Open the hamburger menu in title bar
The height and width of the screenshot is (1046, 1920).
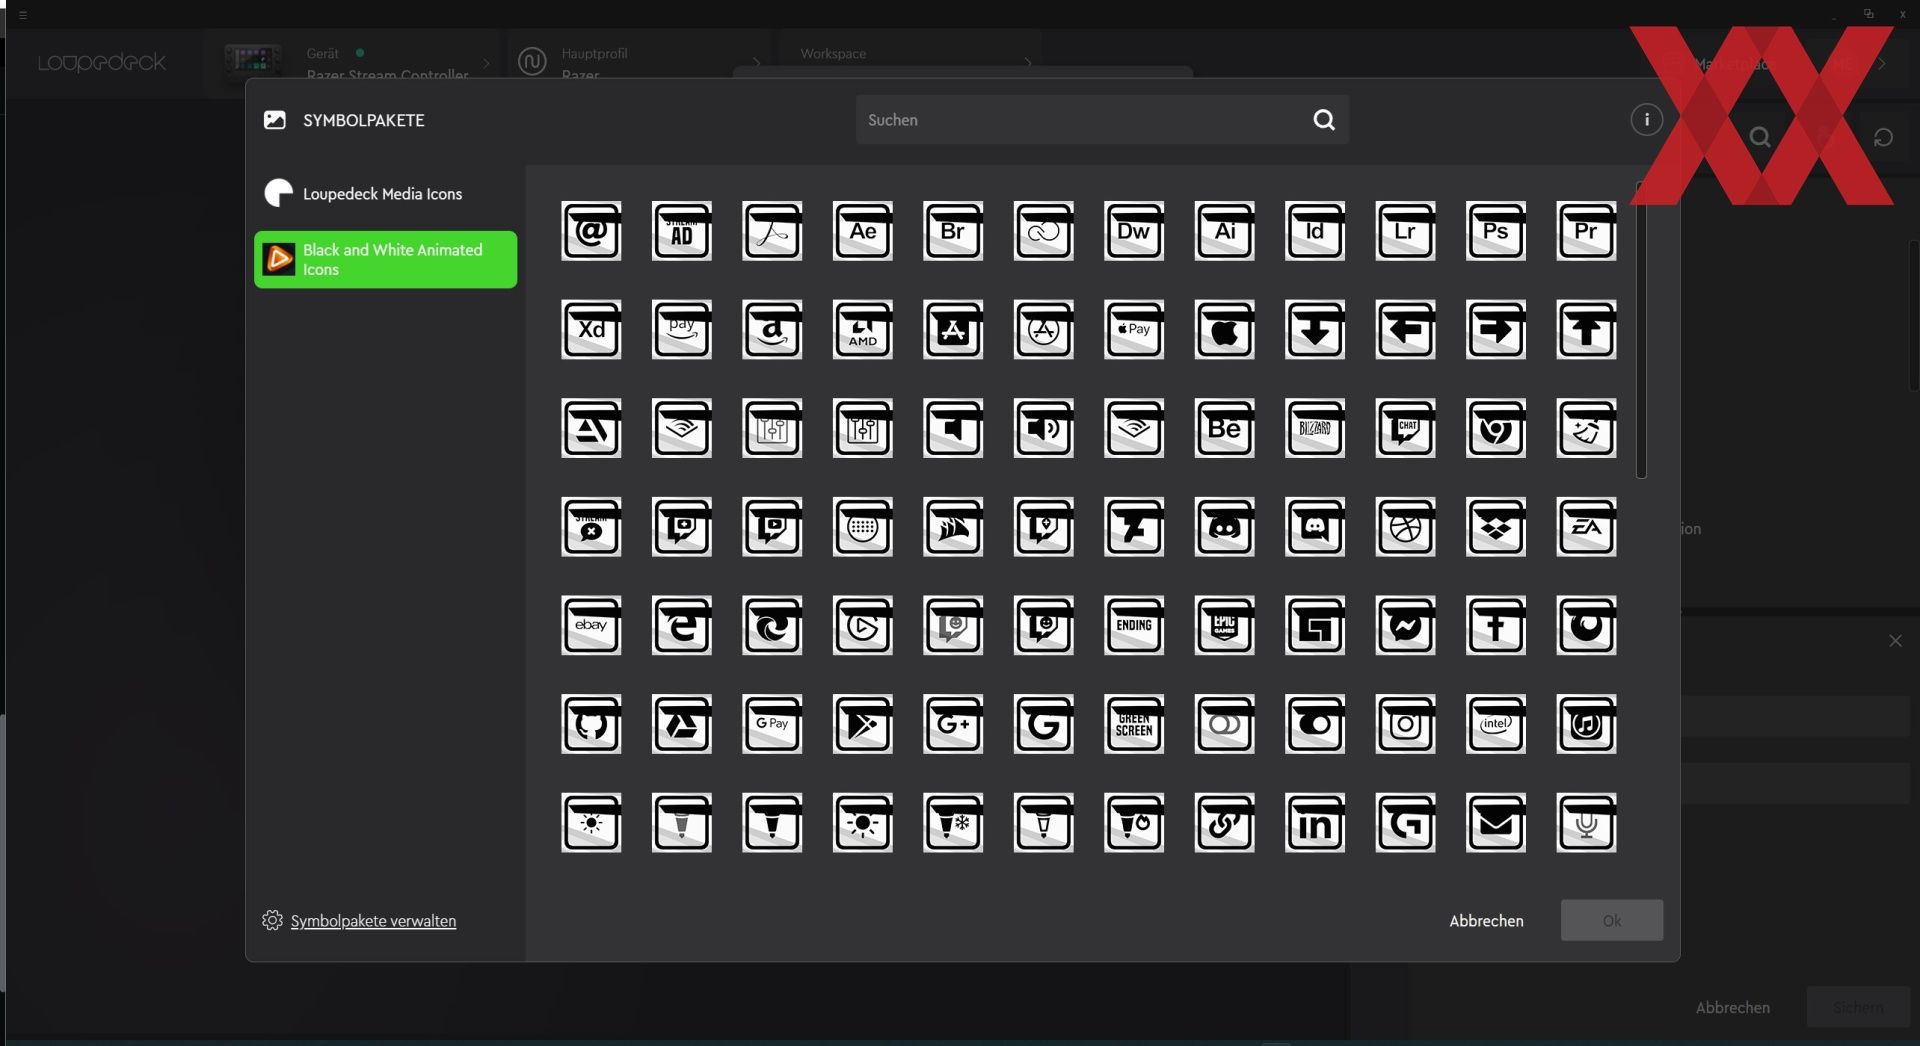click(x=23, y=15)
